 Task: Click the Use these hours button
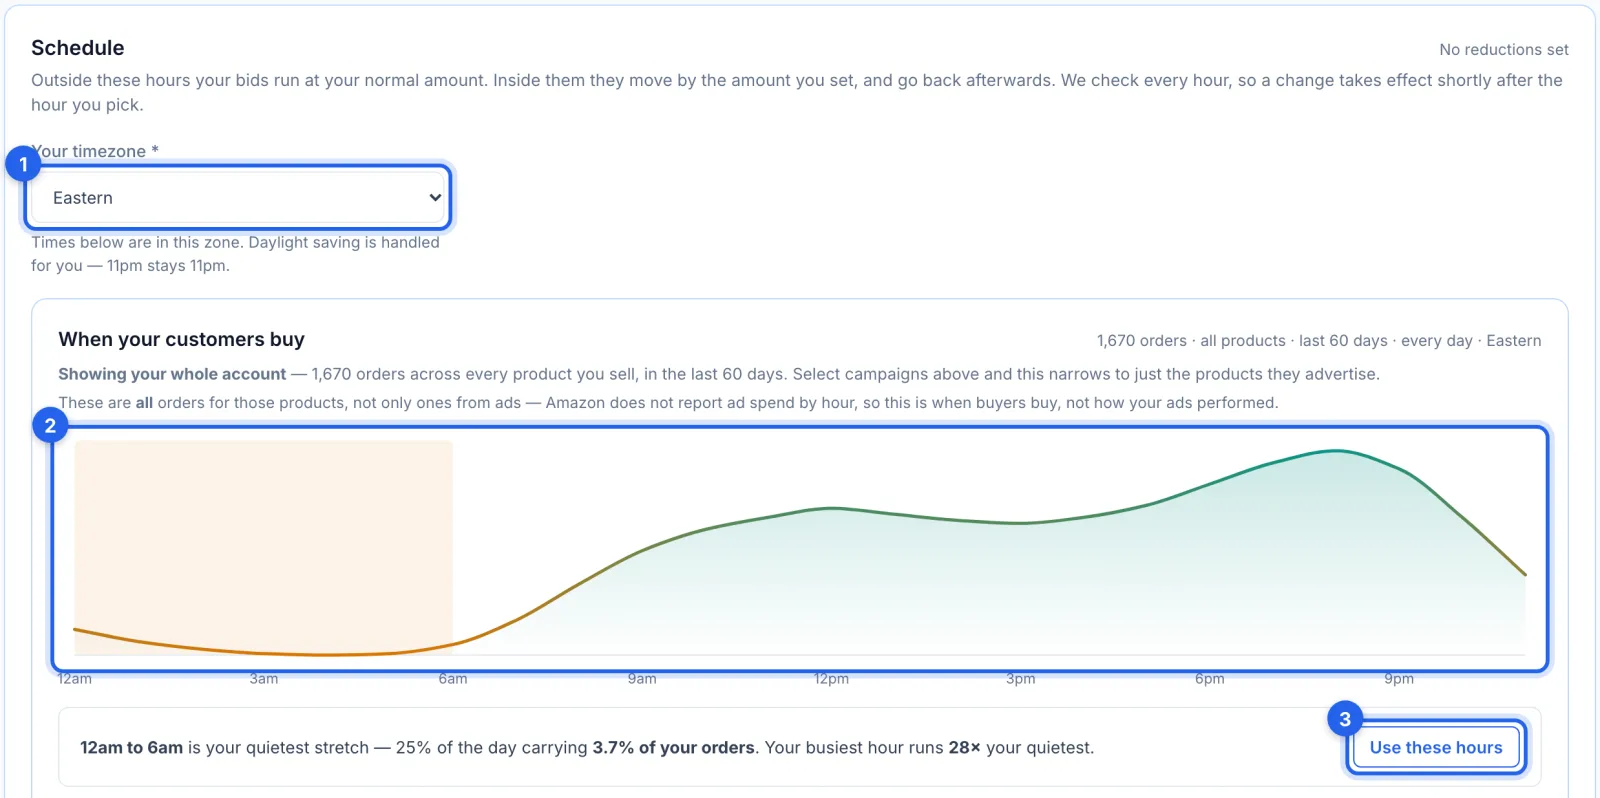pyautogui.click(x=1436, y=747)
